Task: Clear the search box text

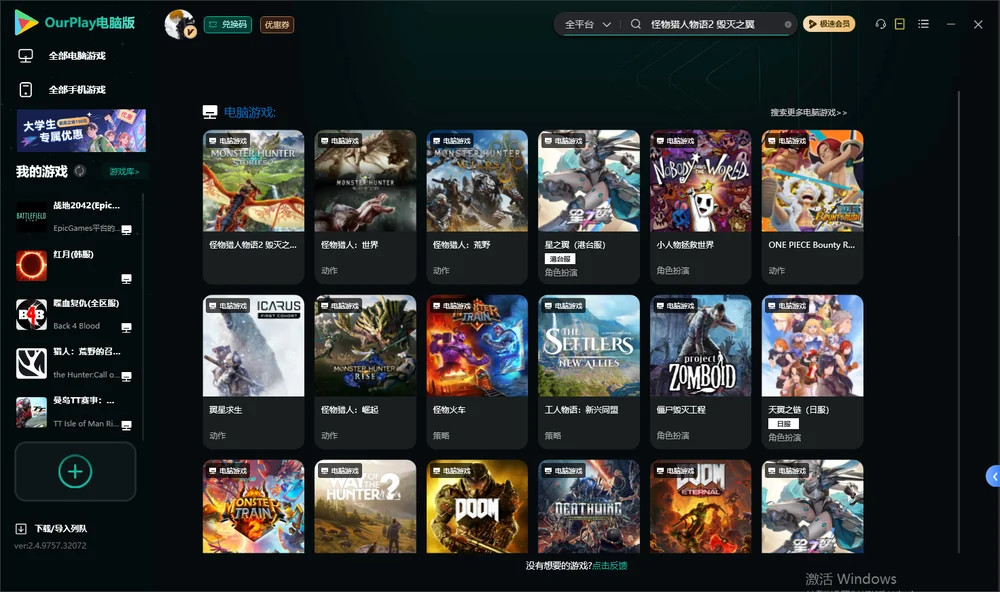Action: (x=788, y=25)
